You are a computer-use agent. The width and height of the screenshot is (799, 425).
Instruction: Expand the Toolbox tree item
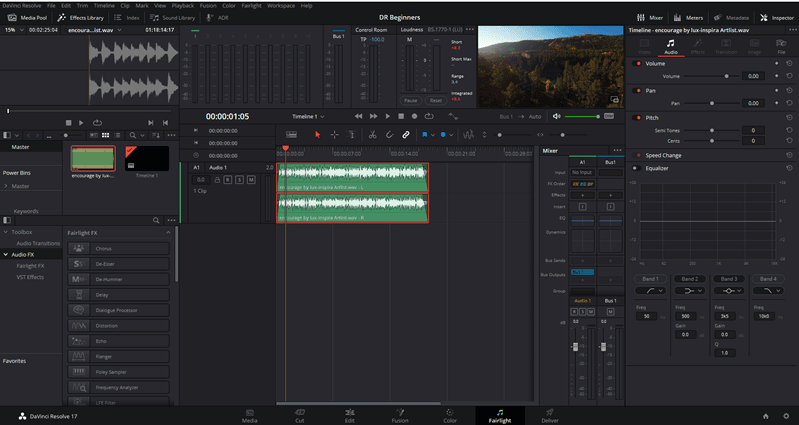6,232
